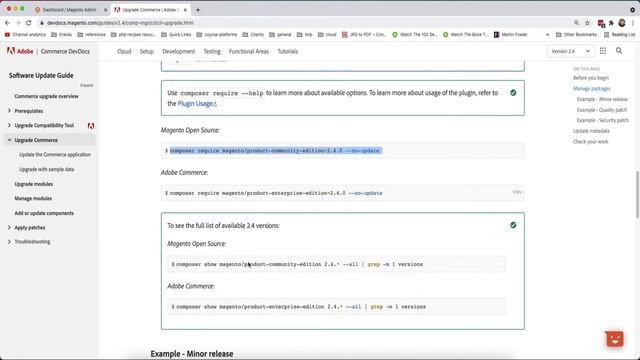This screenshot has height=360, width=640.
Task: Expand the Apply patches section
Action: point(9,227)
